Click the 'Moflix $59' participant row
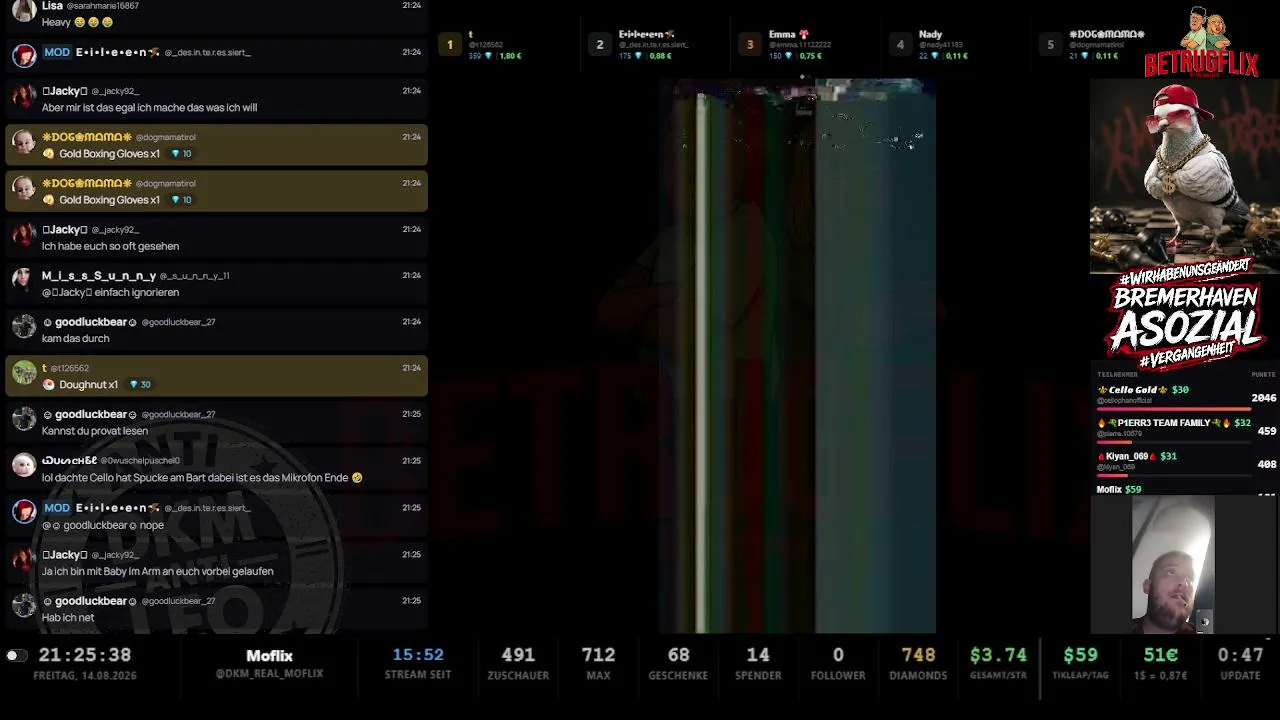1280x720 pixels. (1119, 489)
